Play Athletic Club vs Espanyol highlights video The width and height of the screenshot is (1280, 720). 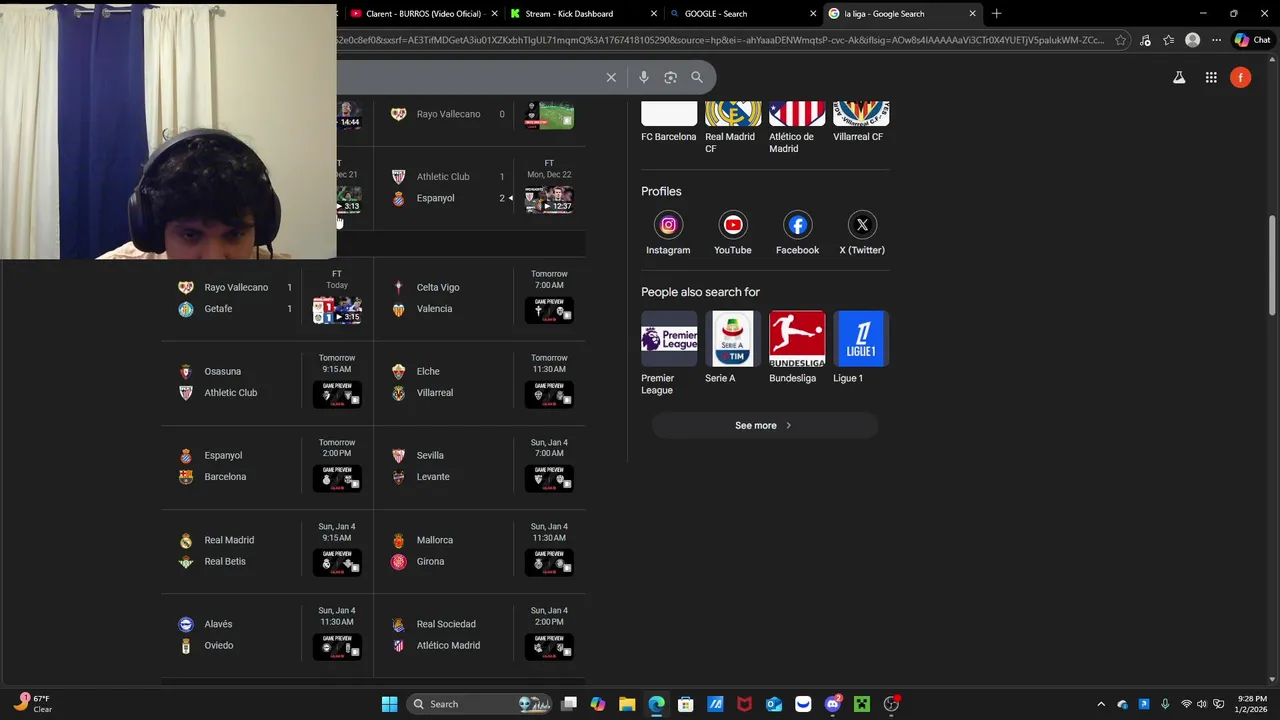(x=549, y=199)
